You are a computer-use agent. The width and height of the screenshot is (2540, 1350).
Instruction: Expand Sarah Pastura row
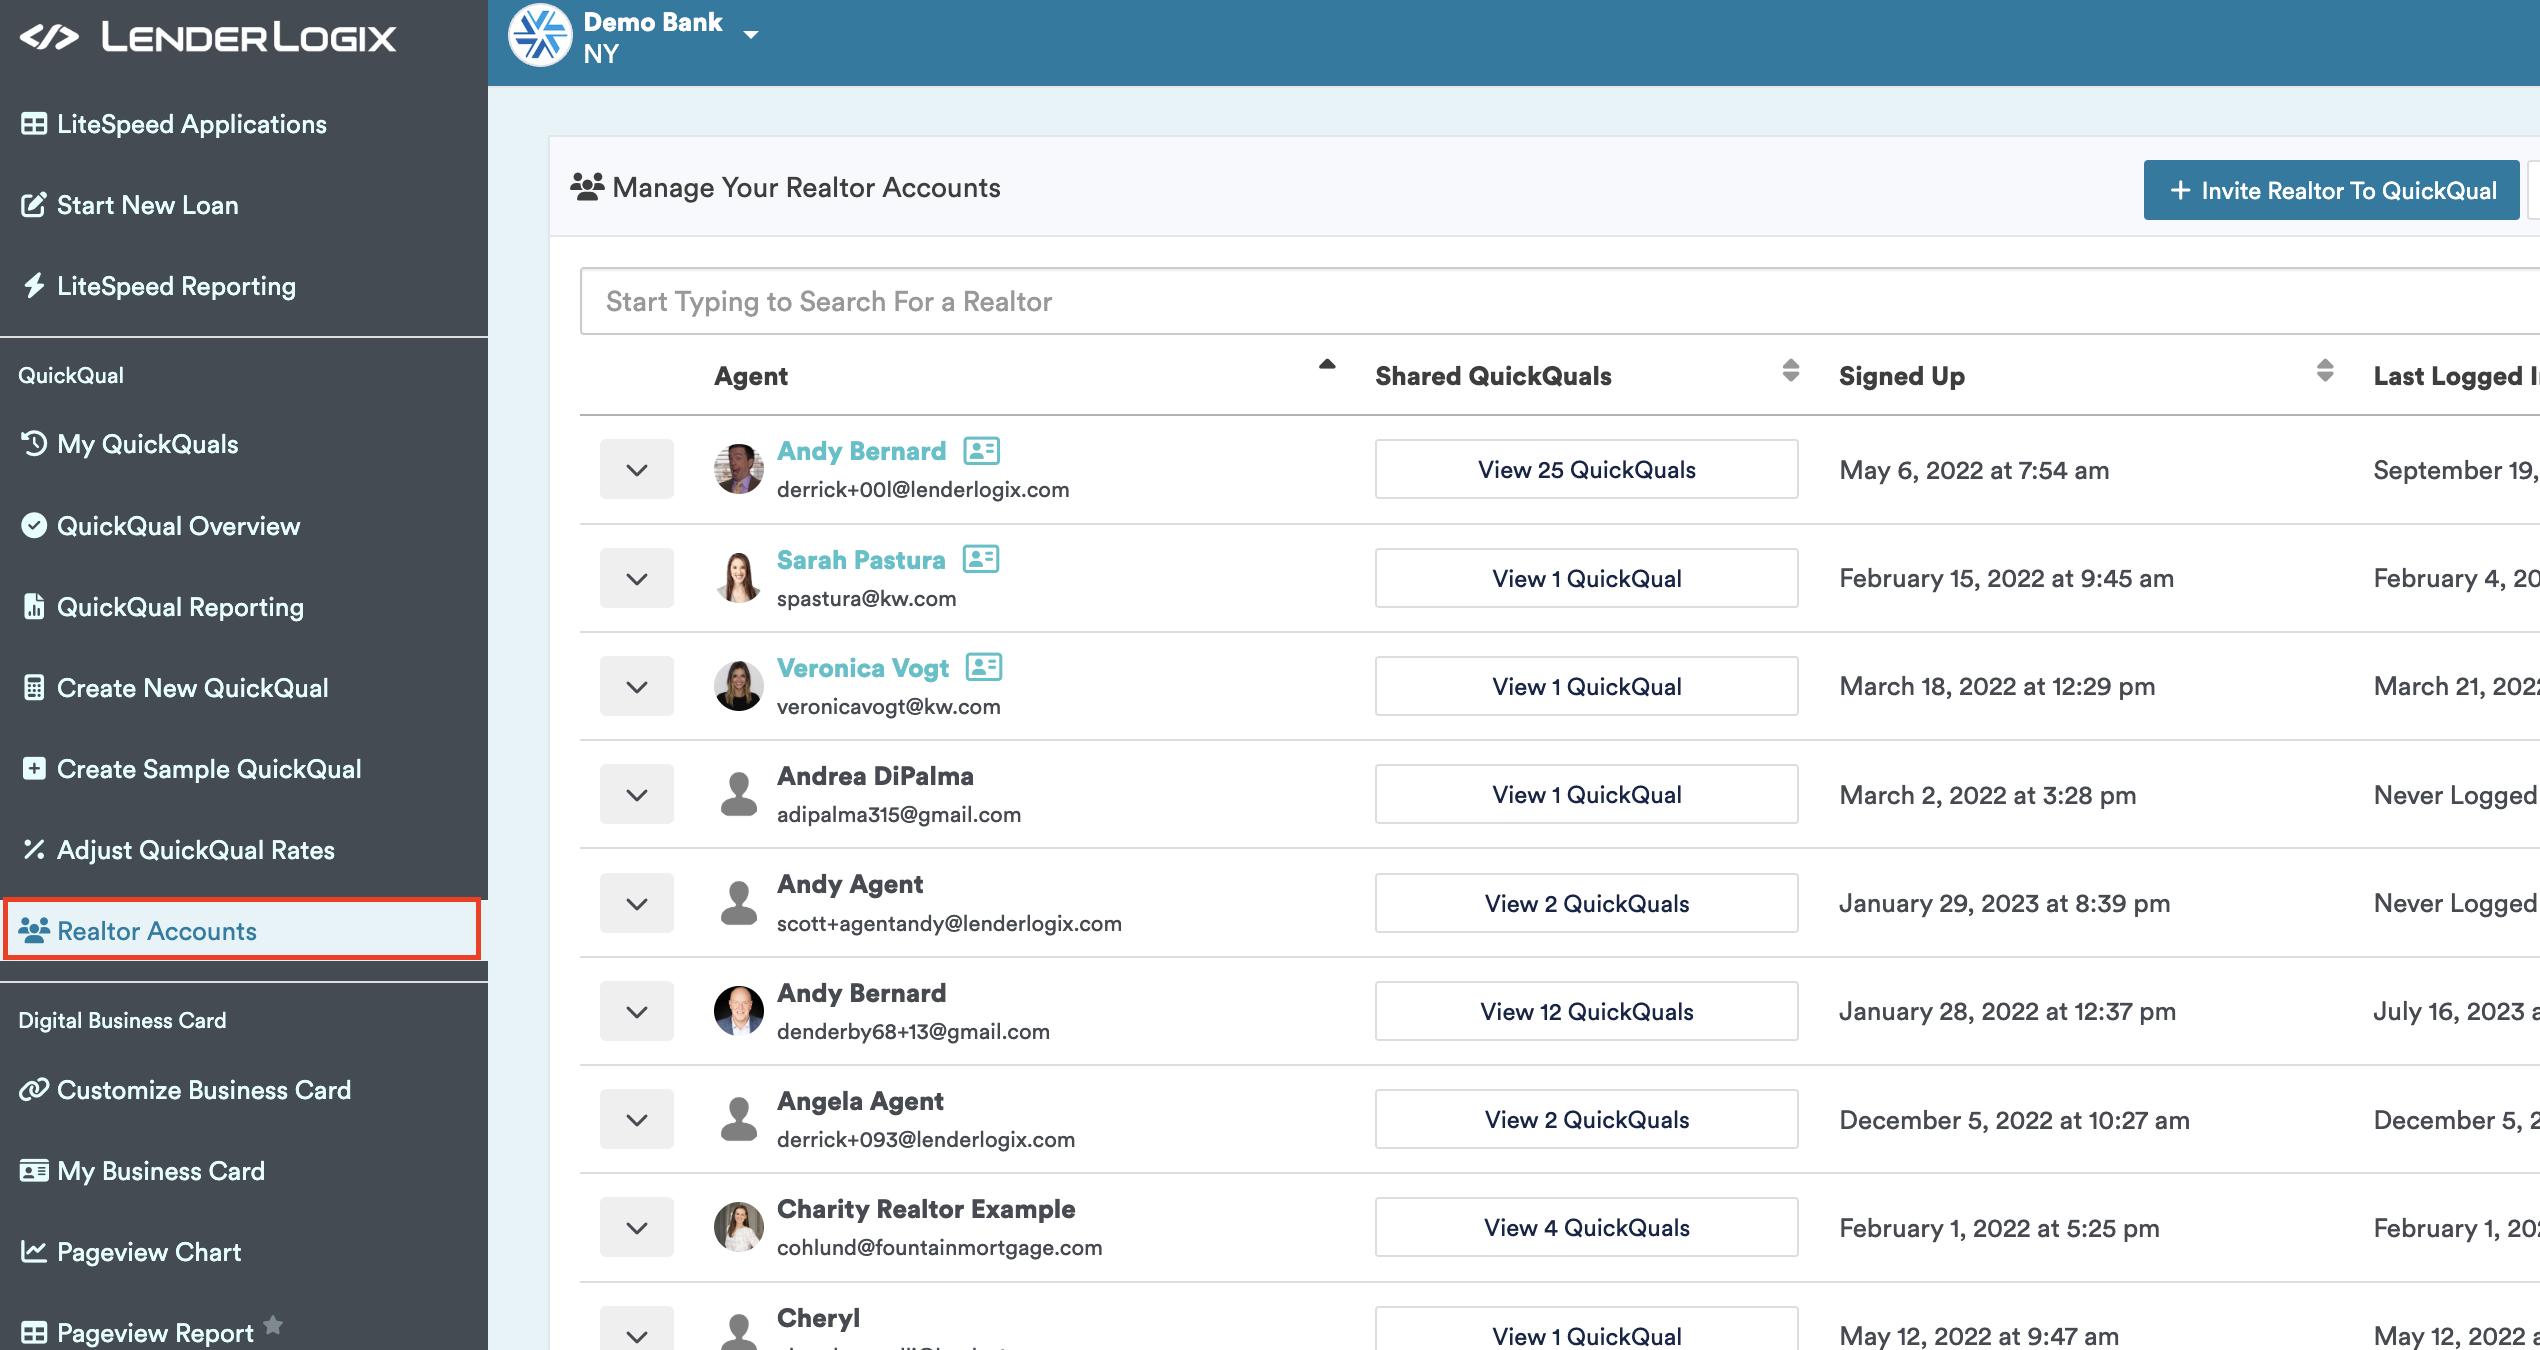pyautogui.click(x=637, y=578)
